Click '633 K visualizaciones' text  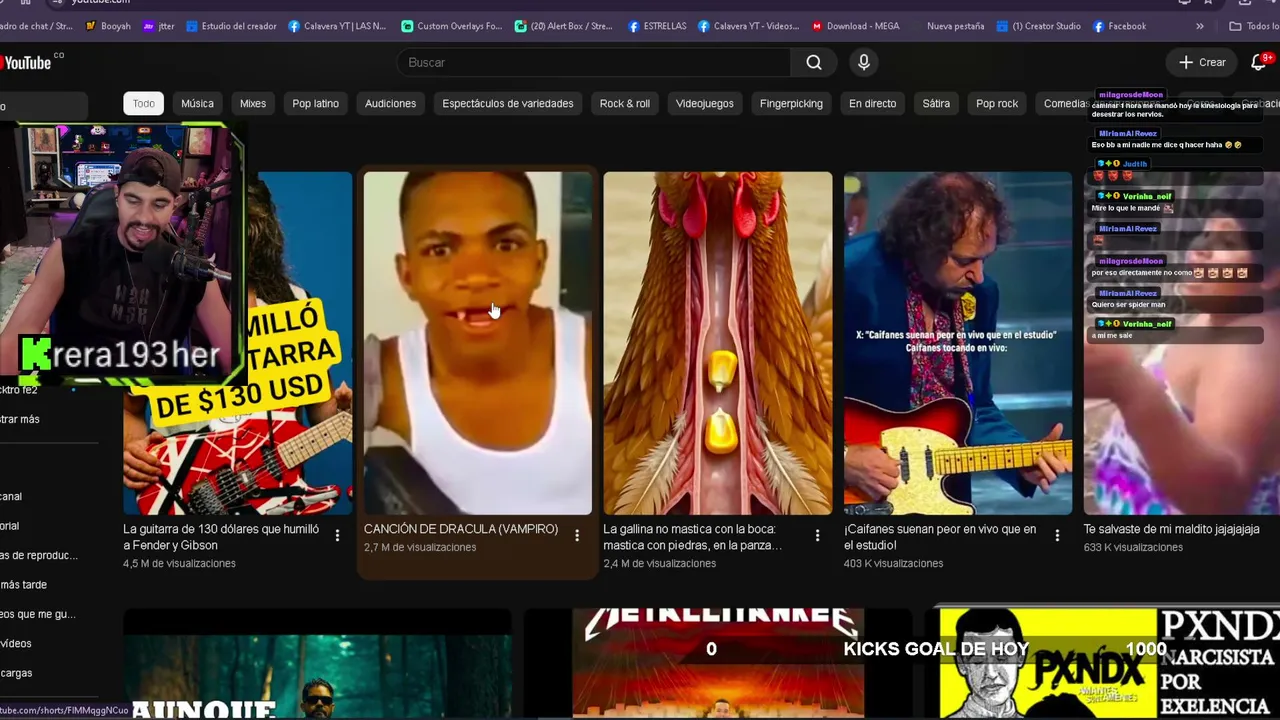click(1133, 547)
